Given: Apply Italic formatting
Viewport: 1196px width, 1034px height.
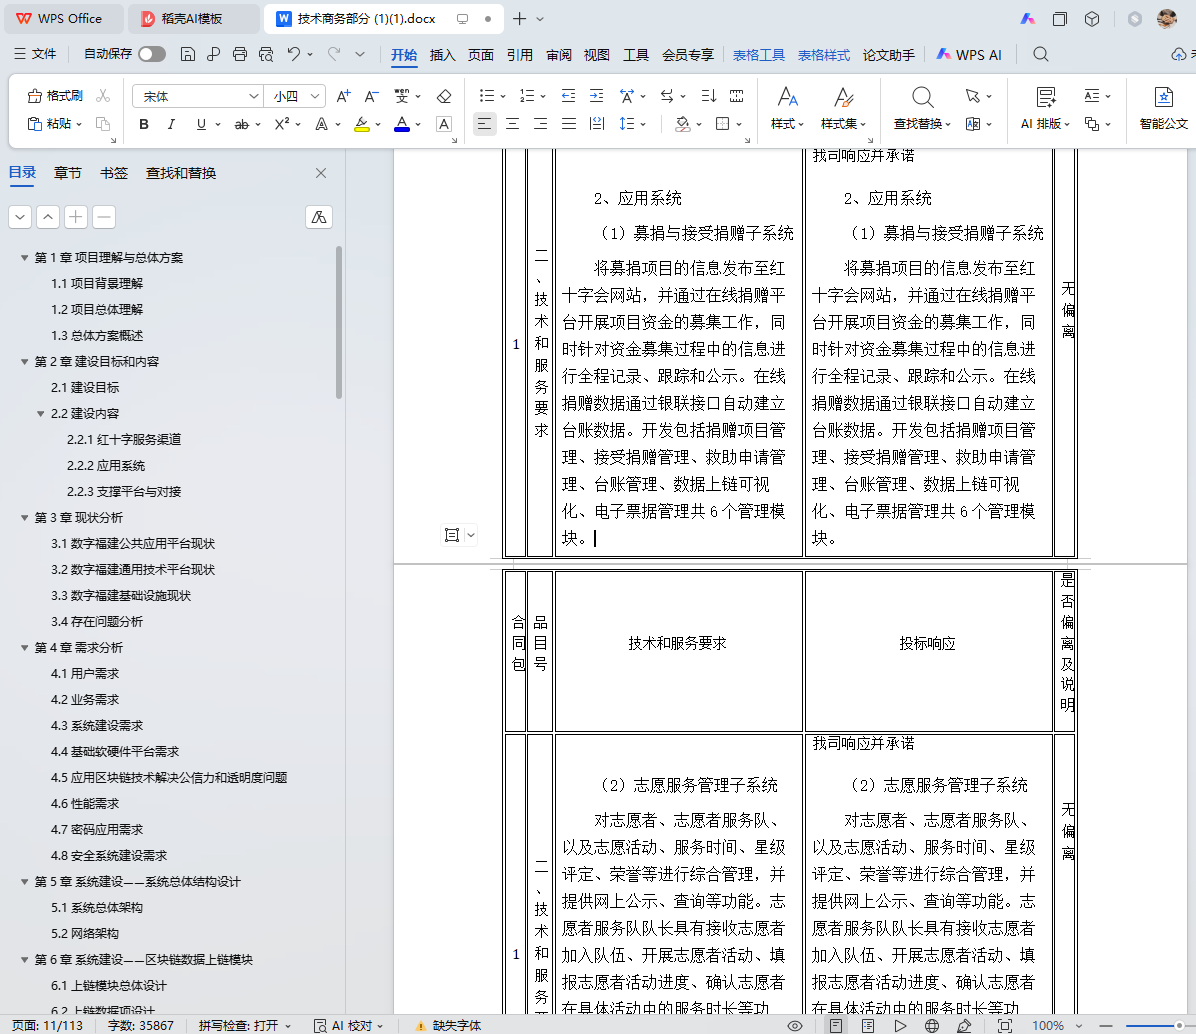Looking at the screenshot, I should coord(171,124).
